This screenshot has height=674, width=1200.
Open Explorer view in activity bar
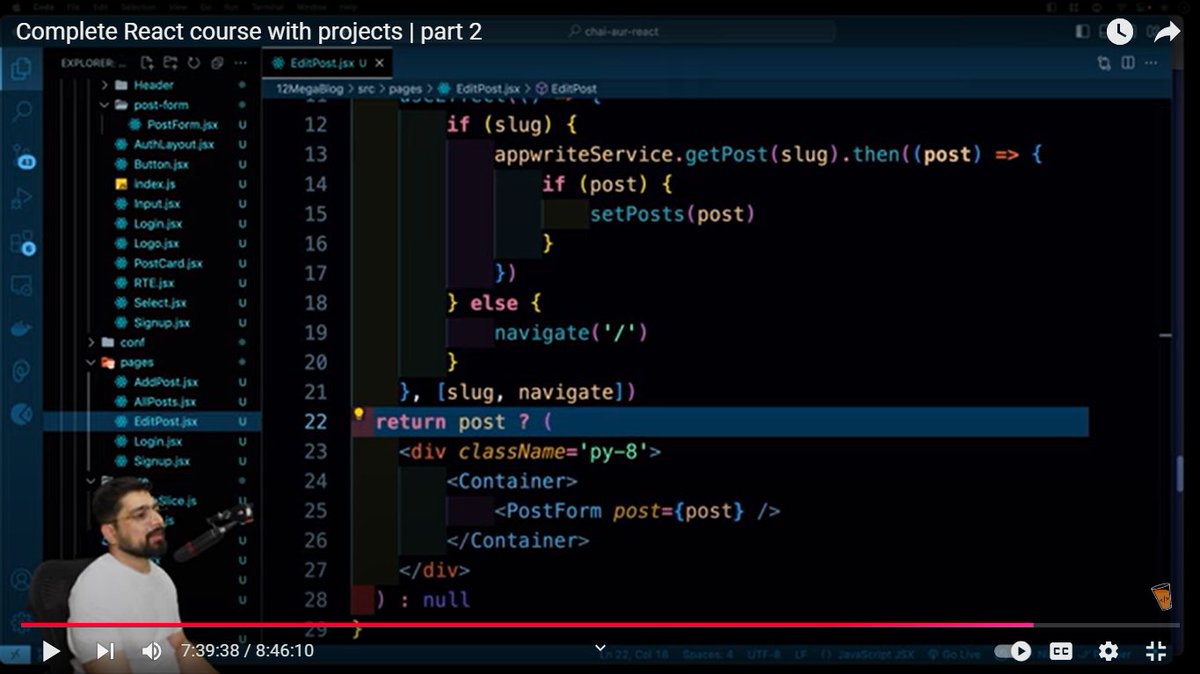[x=20, y=70]
